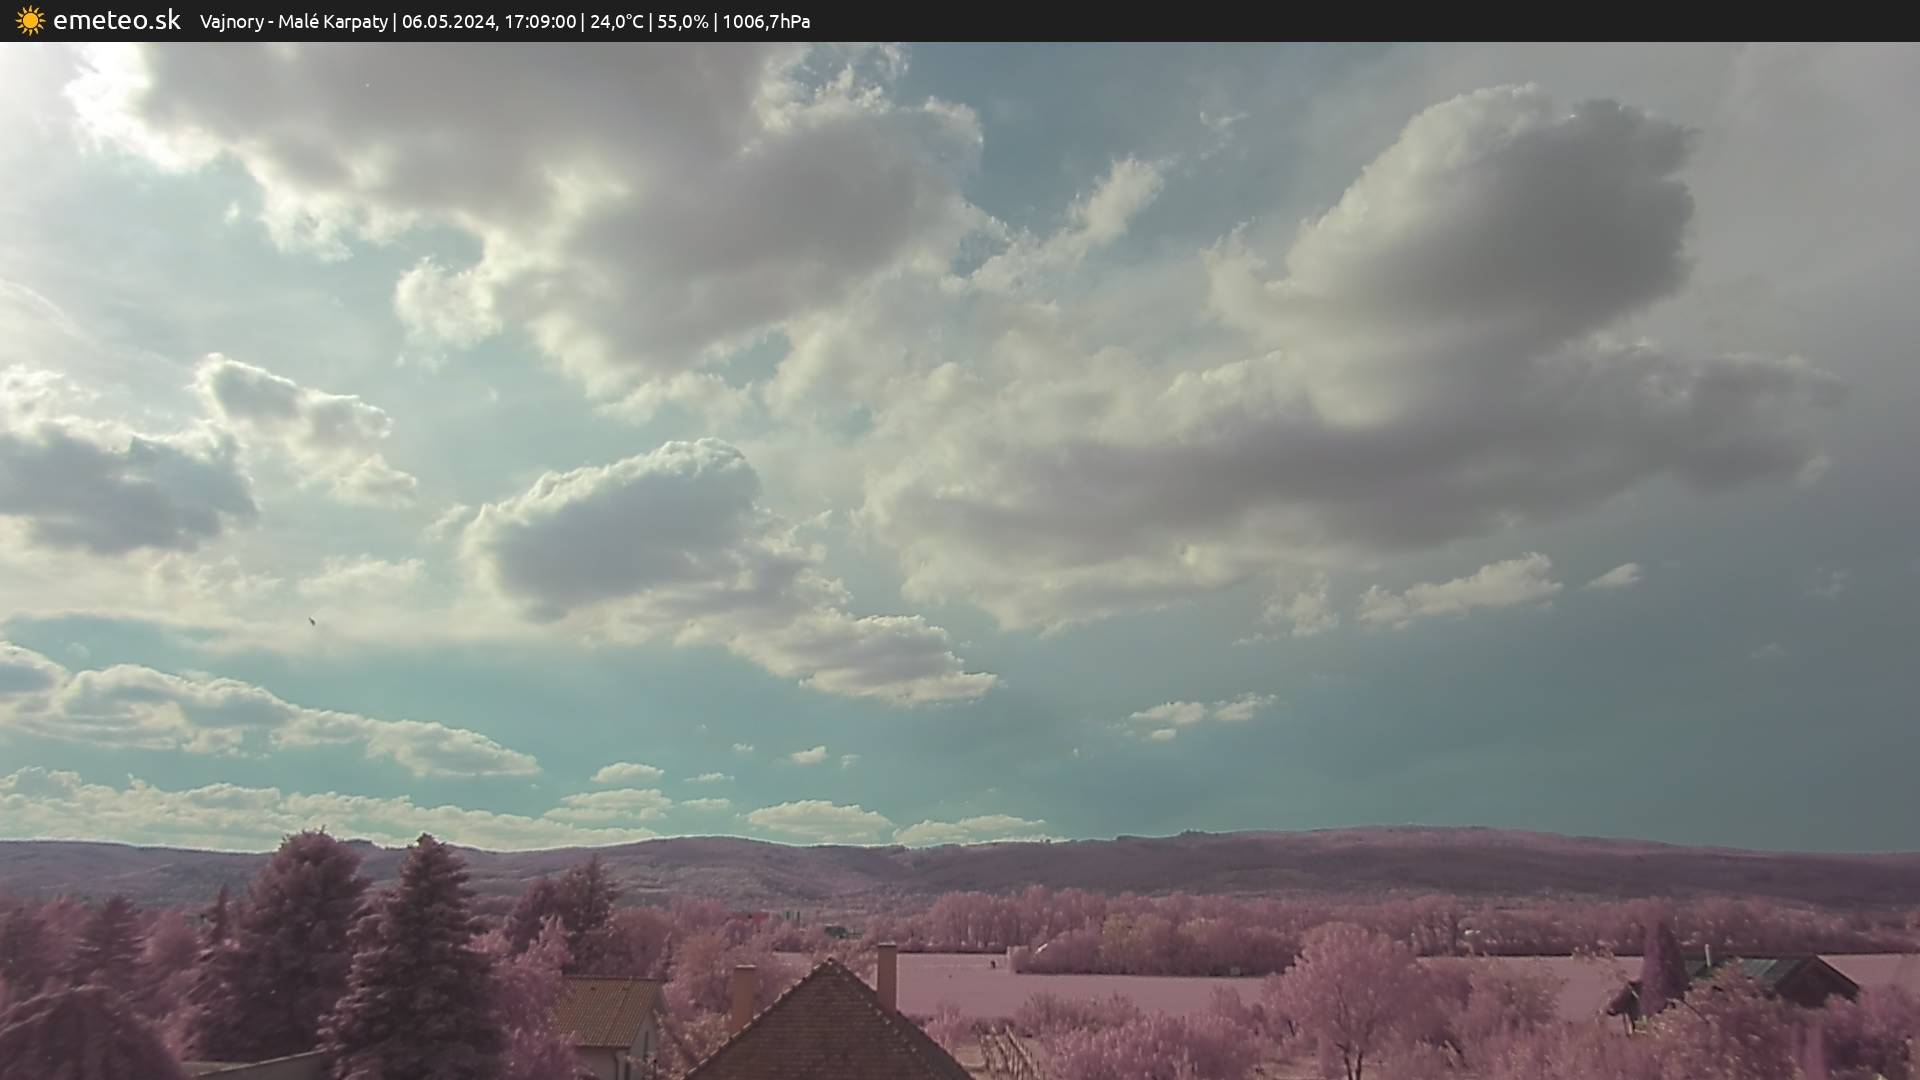The height and width of the screenshot is (1080, 1920).
Task: Click the shorter chimney left of the roof peak
Action: pyautogui.click(x=743, y=995)
